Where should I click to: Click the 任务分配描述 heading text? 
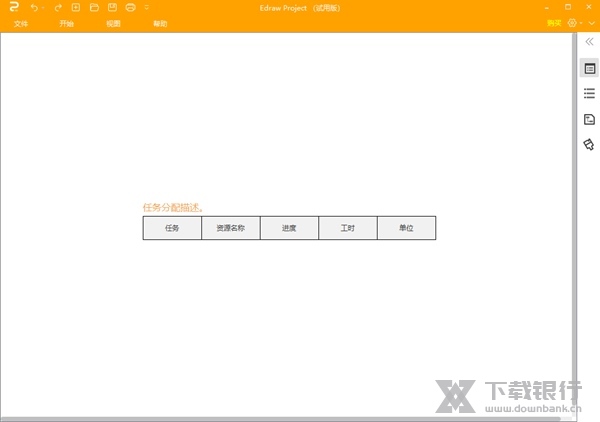coord(173,208)
